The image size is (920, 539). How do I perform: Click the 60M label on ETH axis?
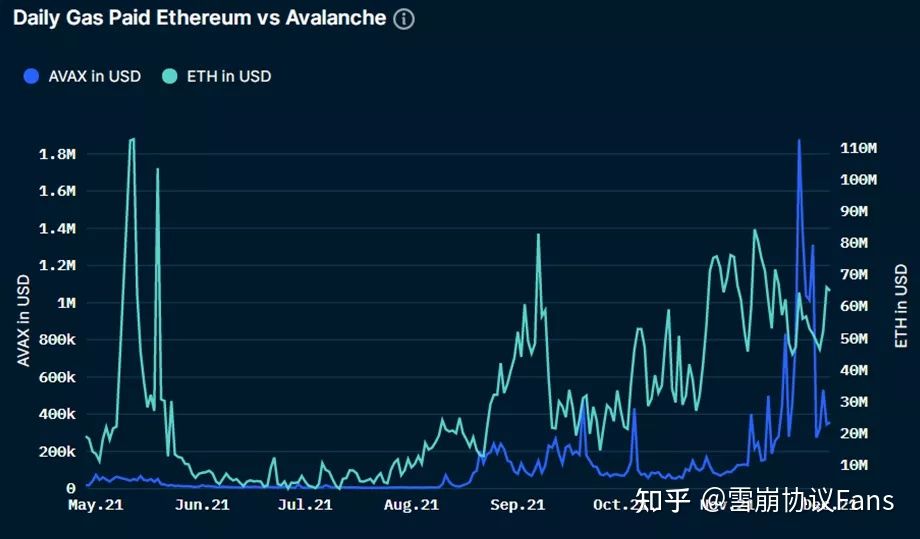(854, 307)
